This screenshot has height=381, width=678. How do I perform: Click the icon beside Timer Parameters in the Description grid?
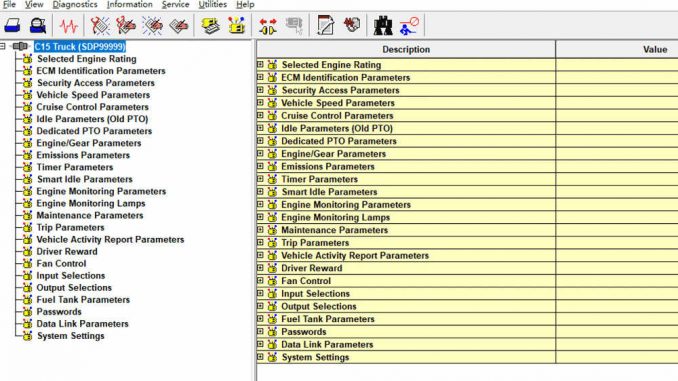[x=272, y=179]
